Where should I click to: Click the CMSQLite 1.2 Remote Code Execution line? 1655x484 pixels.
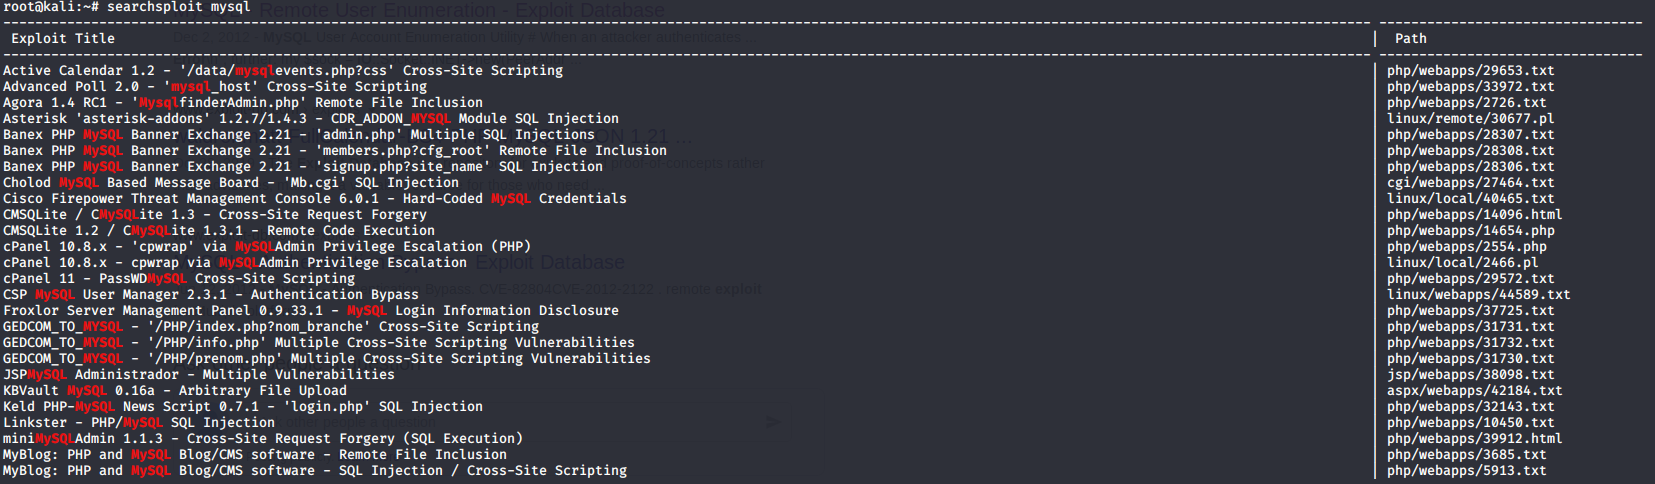219,231
